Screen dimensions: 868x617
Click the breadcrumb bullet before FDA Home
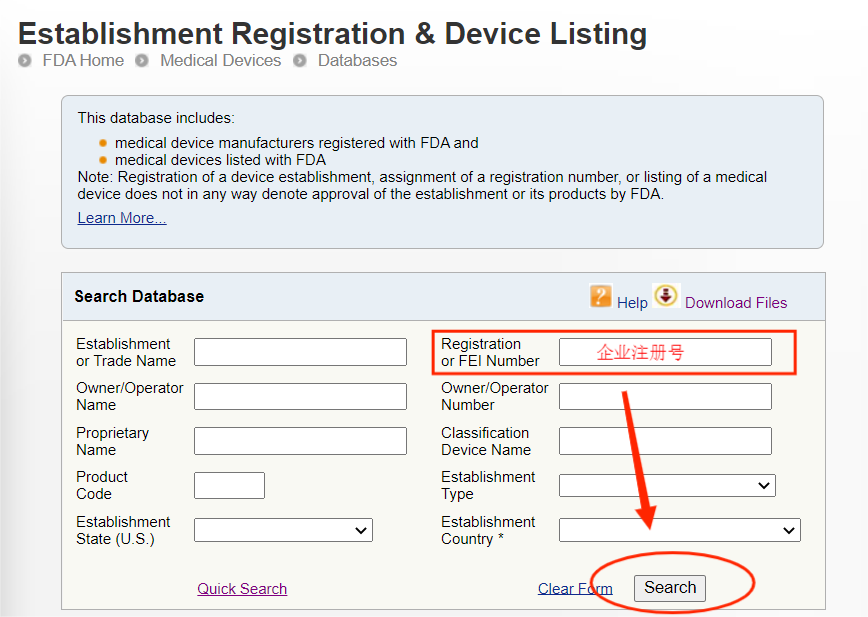(x=25, y=61)
